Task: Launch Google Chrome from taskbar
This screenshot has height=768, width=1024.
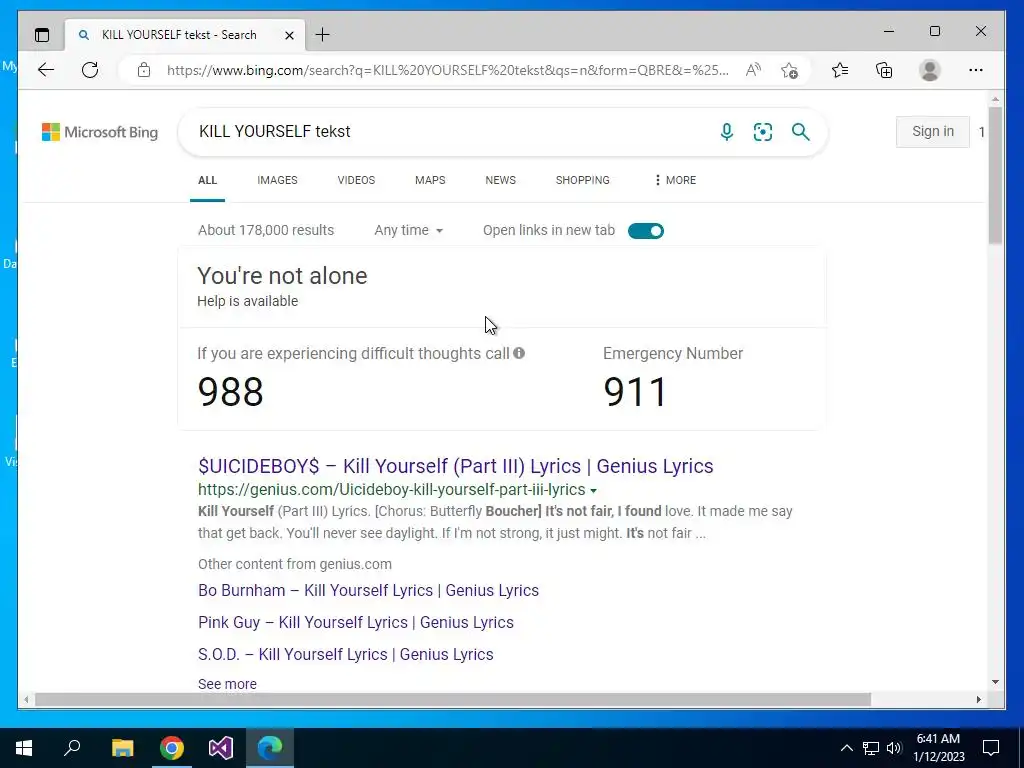Action: 172,748
